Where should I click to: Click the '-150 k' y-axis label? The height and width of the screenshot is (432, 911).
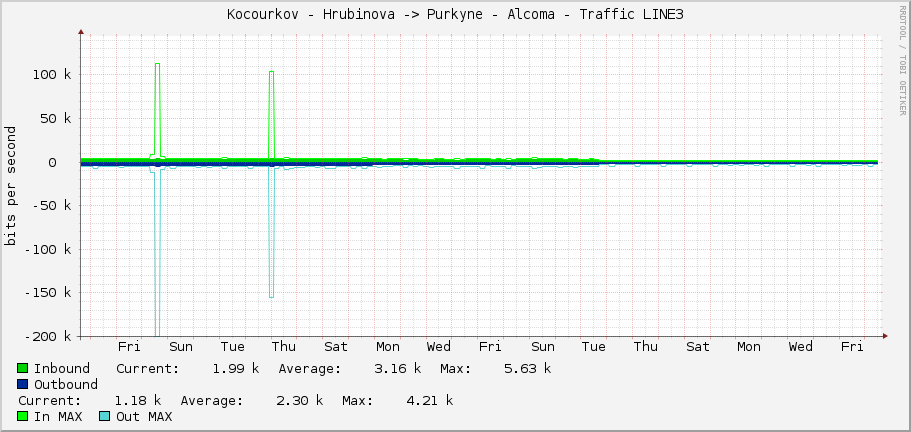(x=48, y=293)
